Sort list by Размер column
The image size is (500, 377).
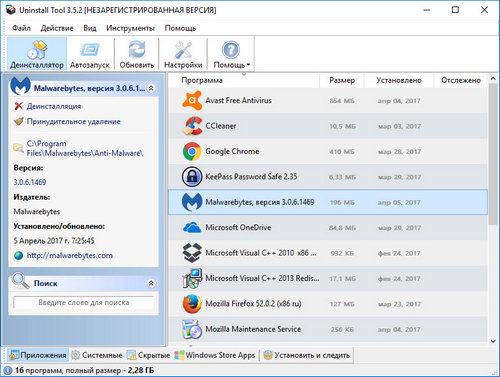point(342,80)
